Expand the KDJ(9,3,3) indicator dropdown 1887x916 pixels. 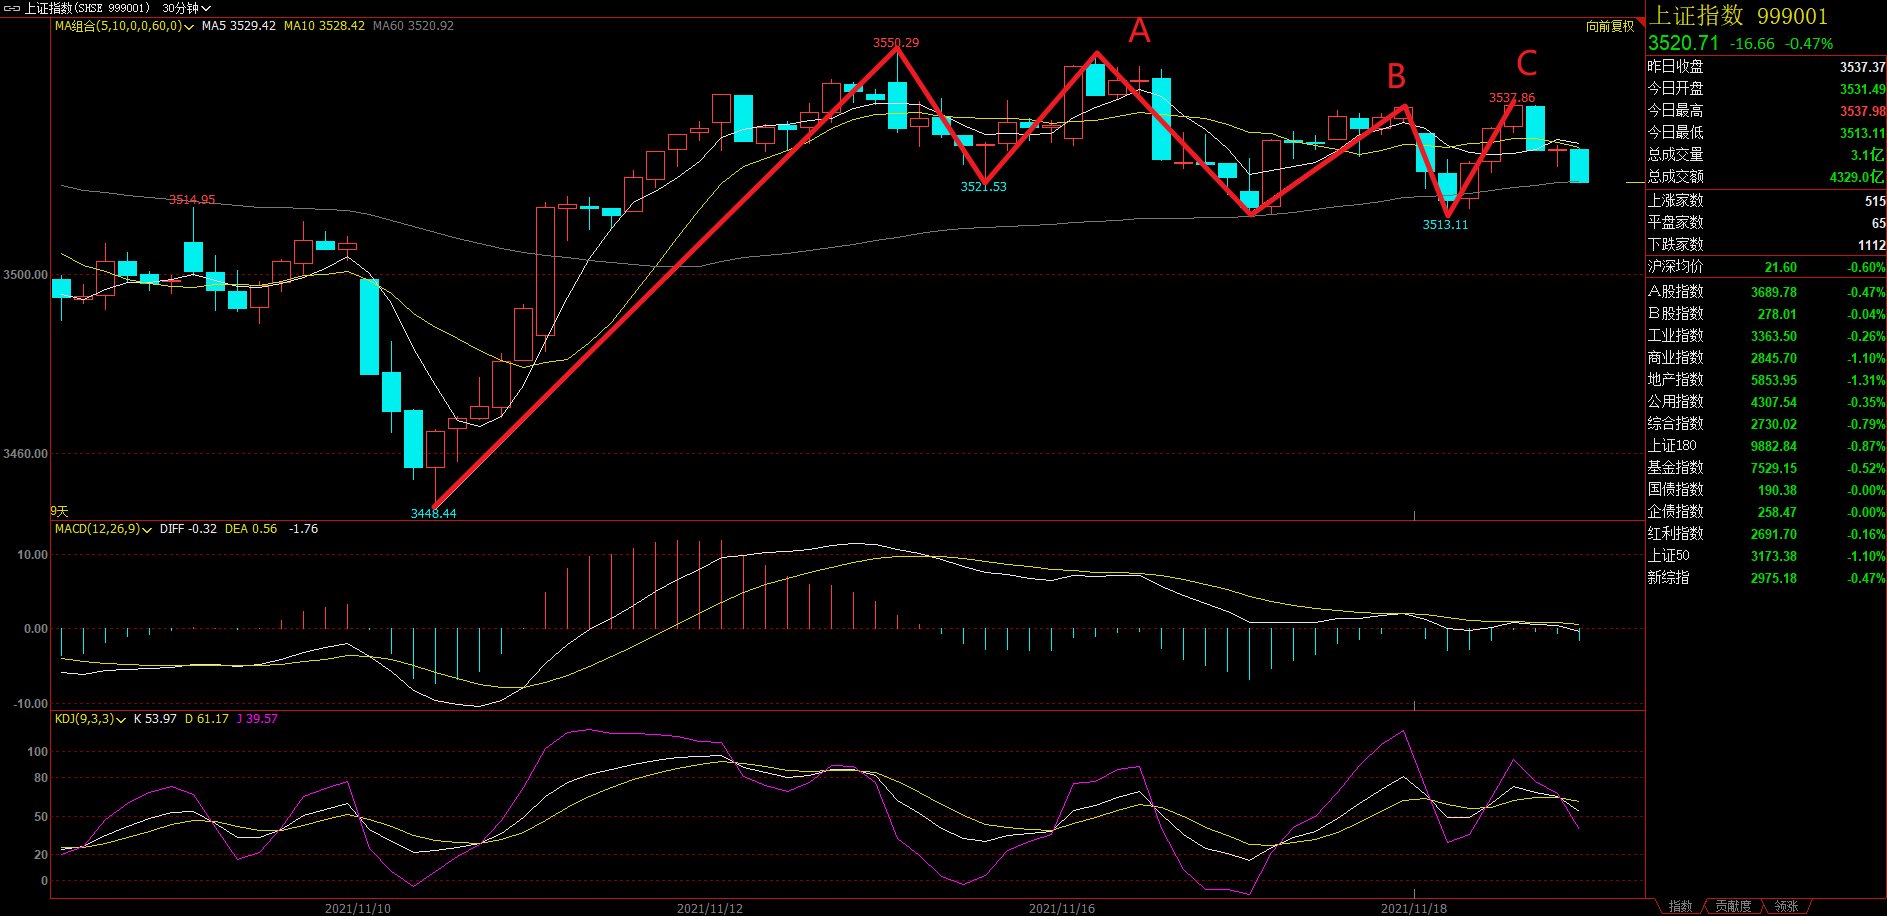pyautogui.click(x=121, y=720)
